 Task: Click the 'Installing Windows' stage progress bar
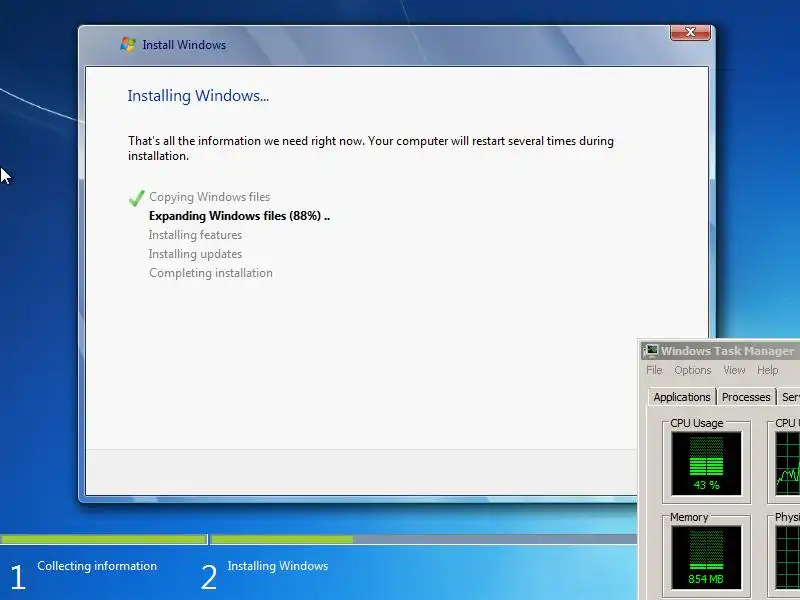pos(423,539)
